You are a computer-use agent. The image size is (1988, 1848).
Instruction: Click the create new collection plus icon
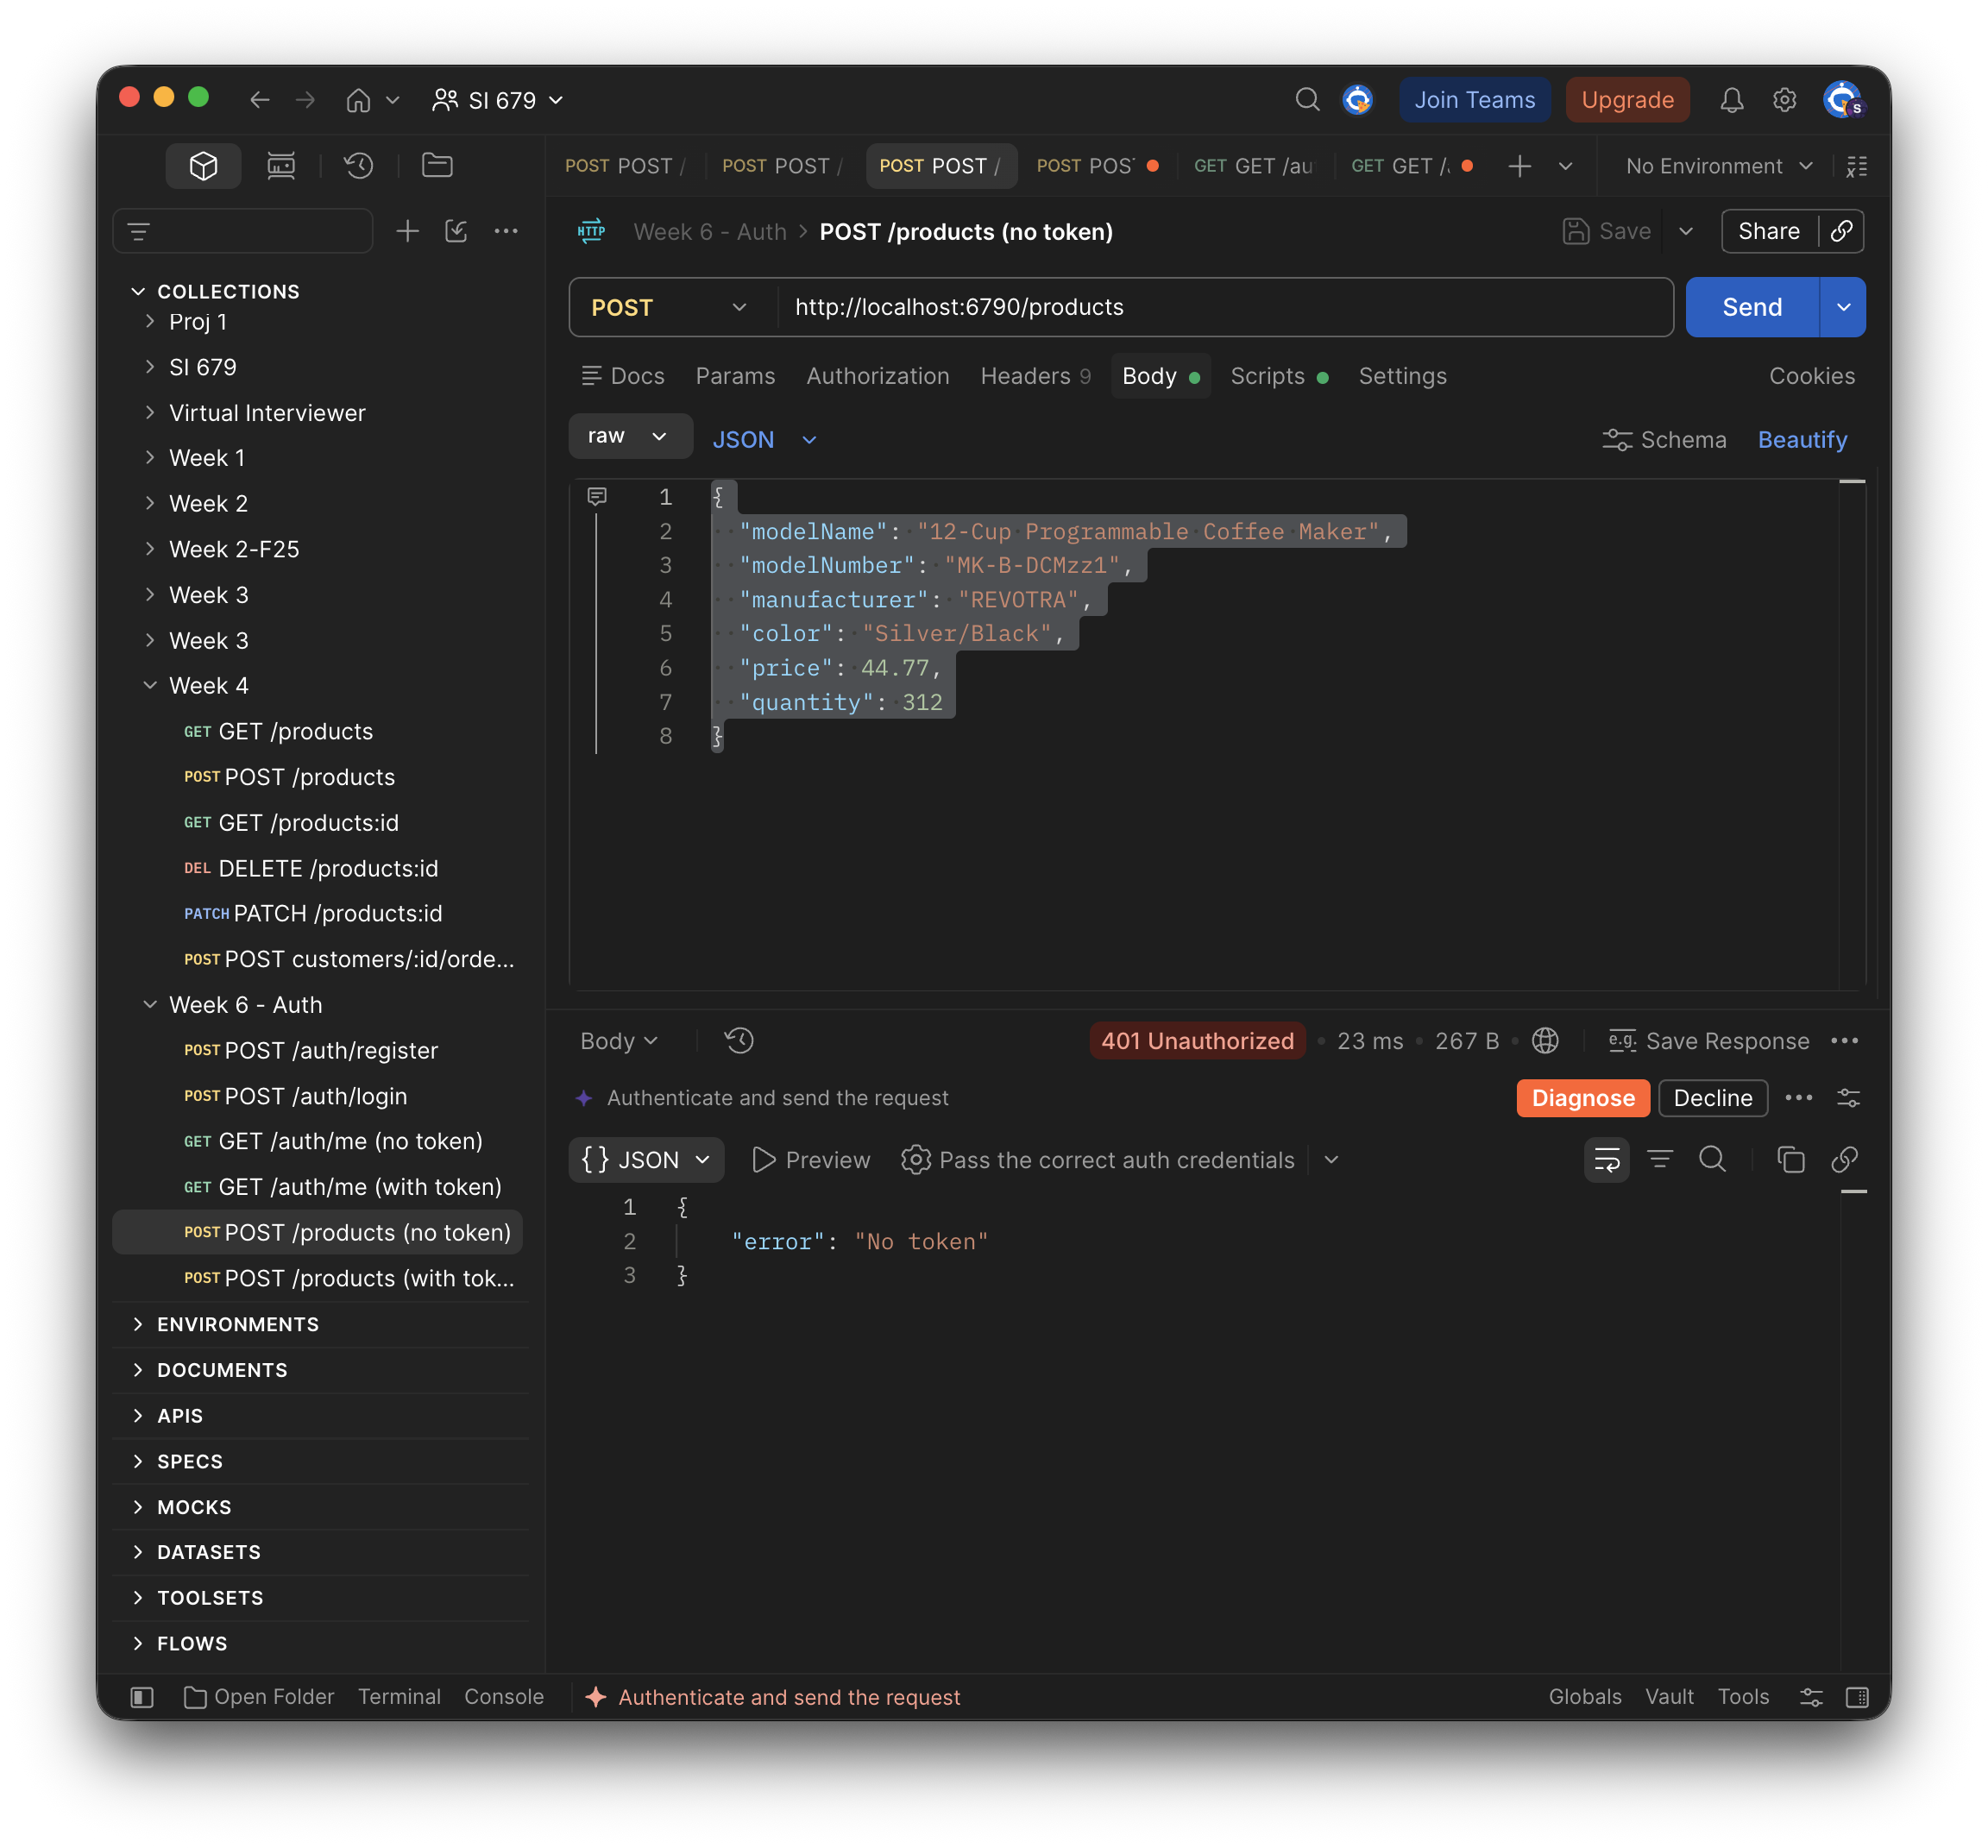[407, 232]
